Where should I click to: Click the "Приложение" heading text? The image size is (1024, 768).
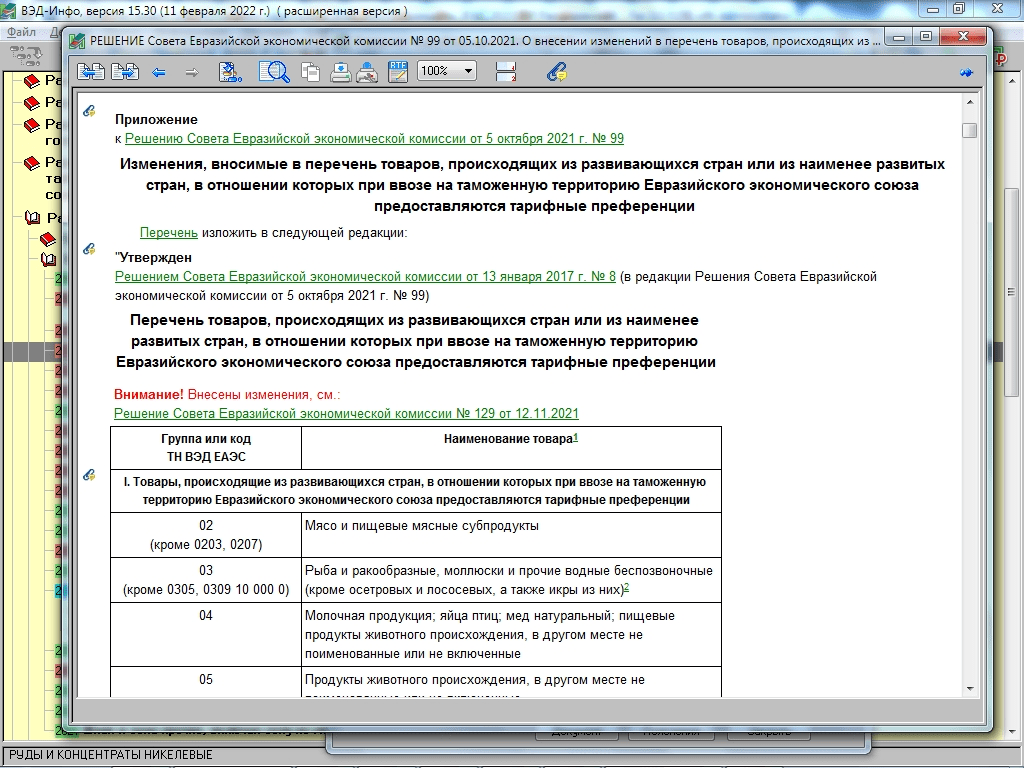click(x=156, y=120)
